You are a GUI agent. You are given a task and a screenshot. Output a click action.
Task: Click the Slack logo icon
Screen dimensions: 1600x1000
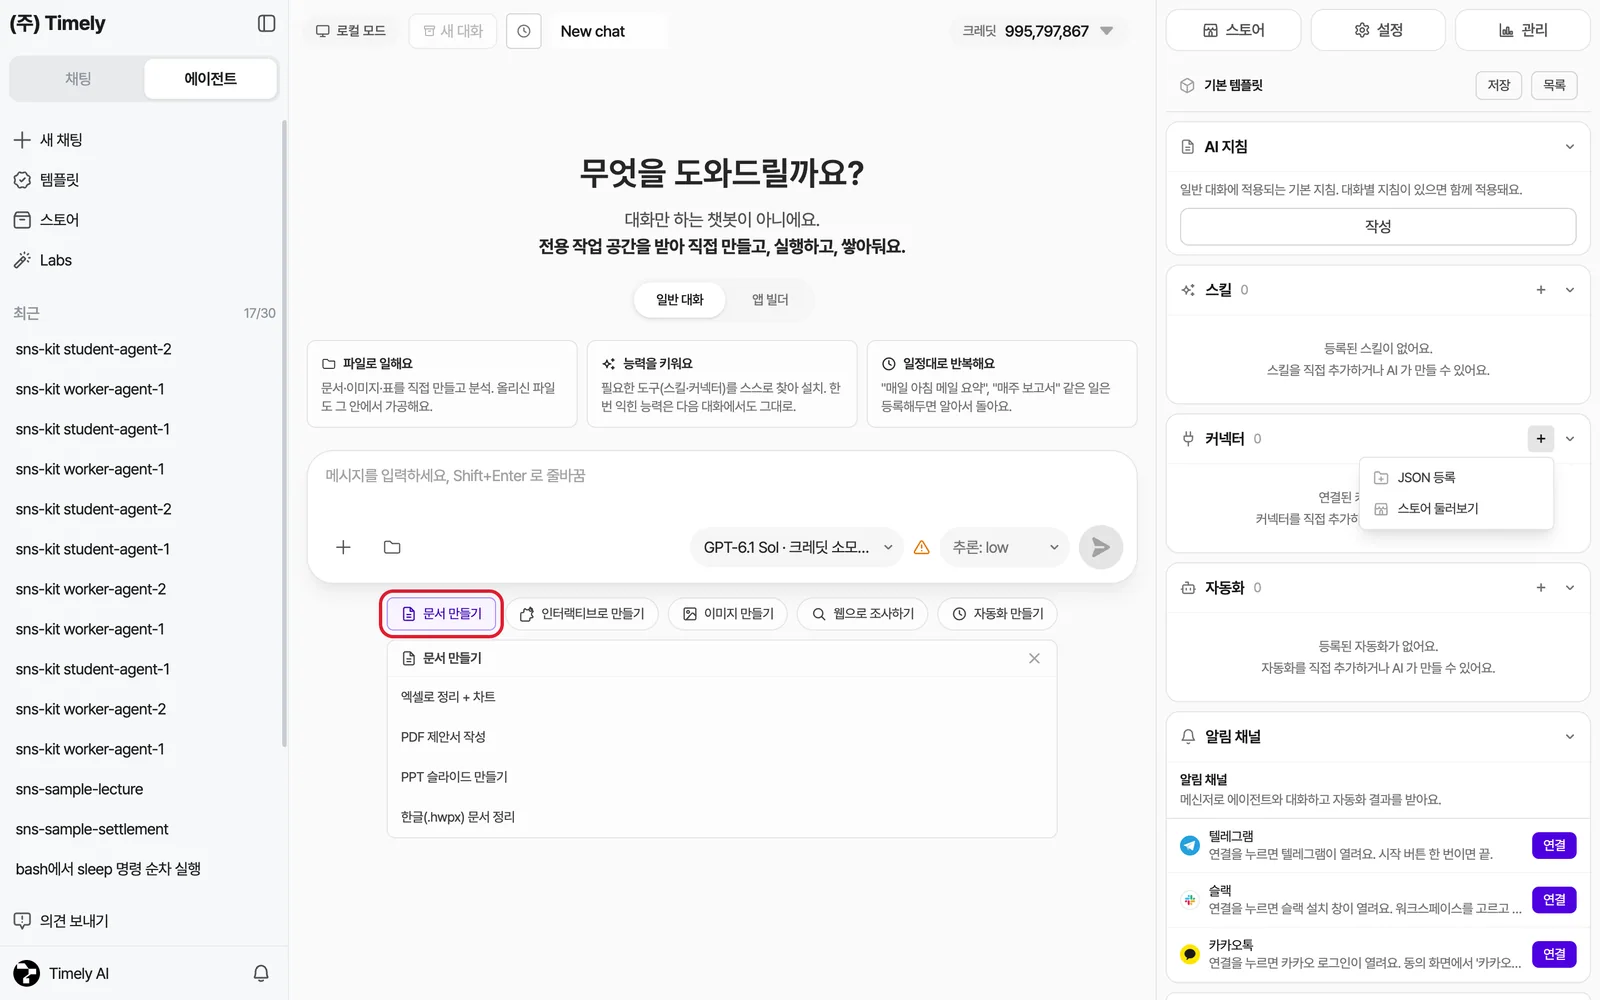click(x=1190, y=900)
